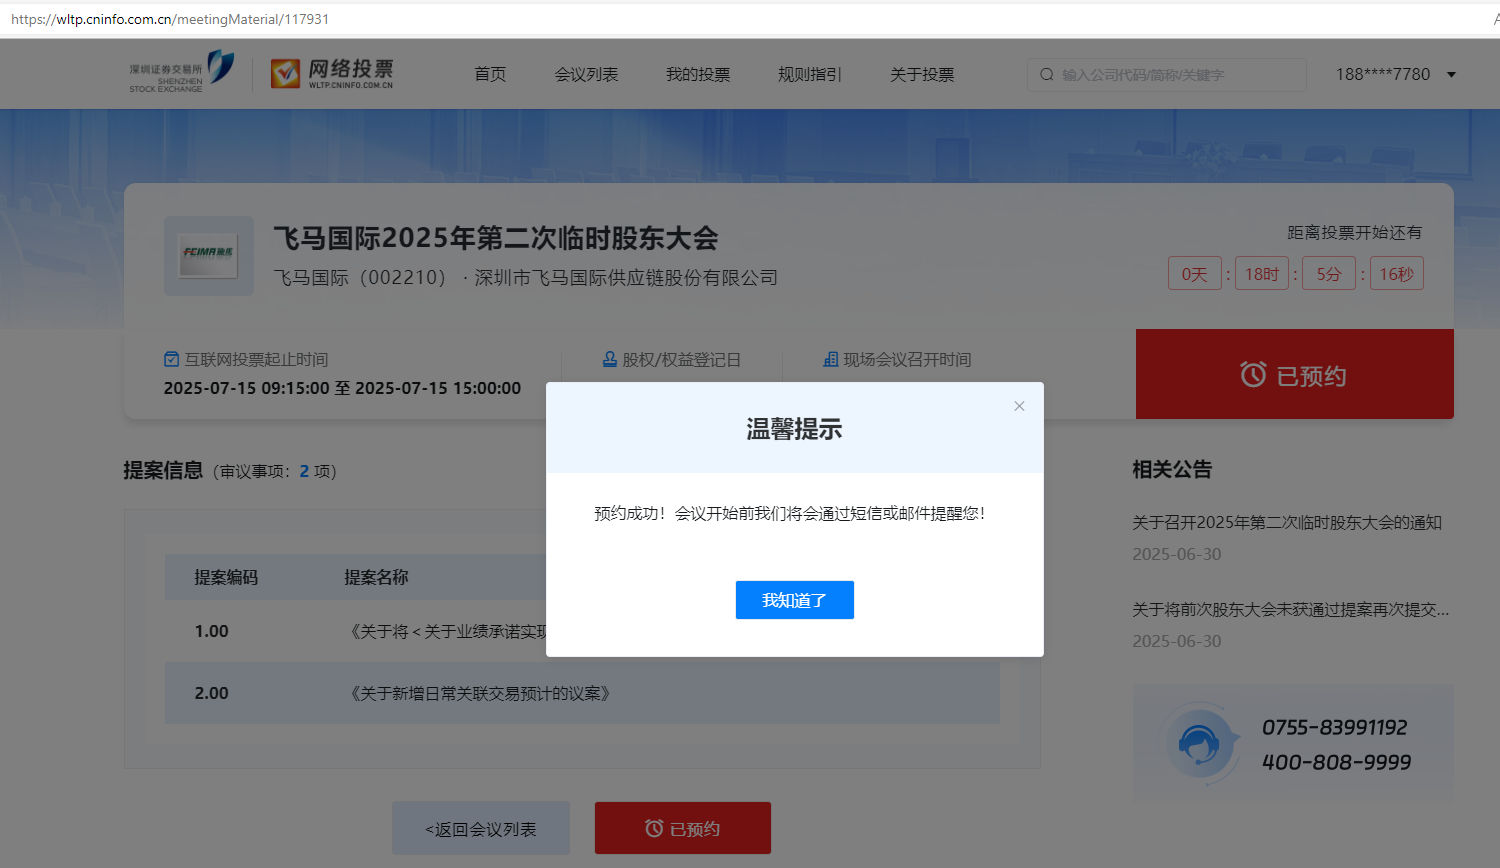Click the phone number 0755-83991192
Viewport: 1500px width, 868px height.
[x=1335, y=727]
